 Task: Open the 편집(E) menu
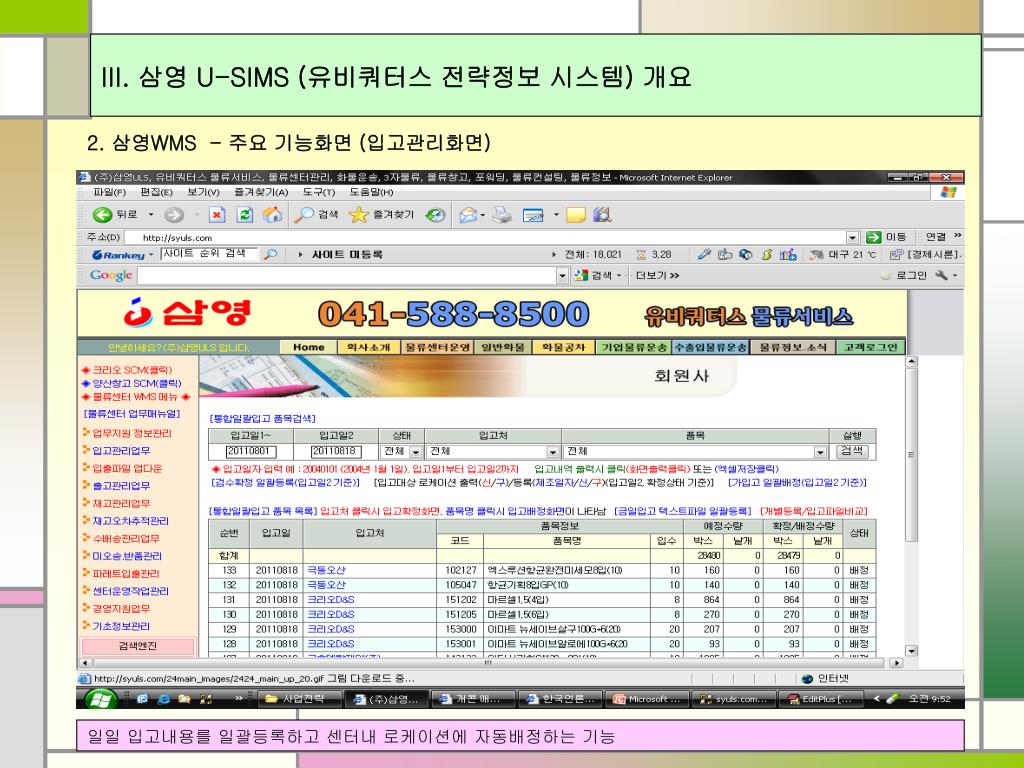click(x=156, y=192)
